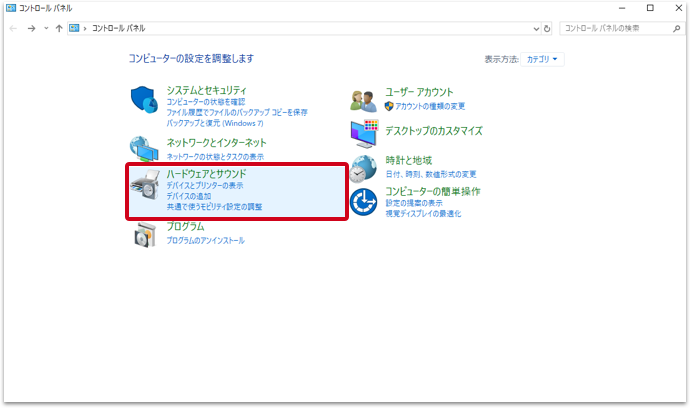The height and width of the screenshot is (408, 690).
Task: Click the forward arrow navigation button
Action: click(31, 29)
